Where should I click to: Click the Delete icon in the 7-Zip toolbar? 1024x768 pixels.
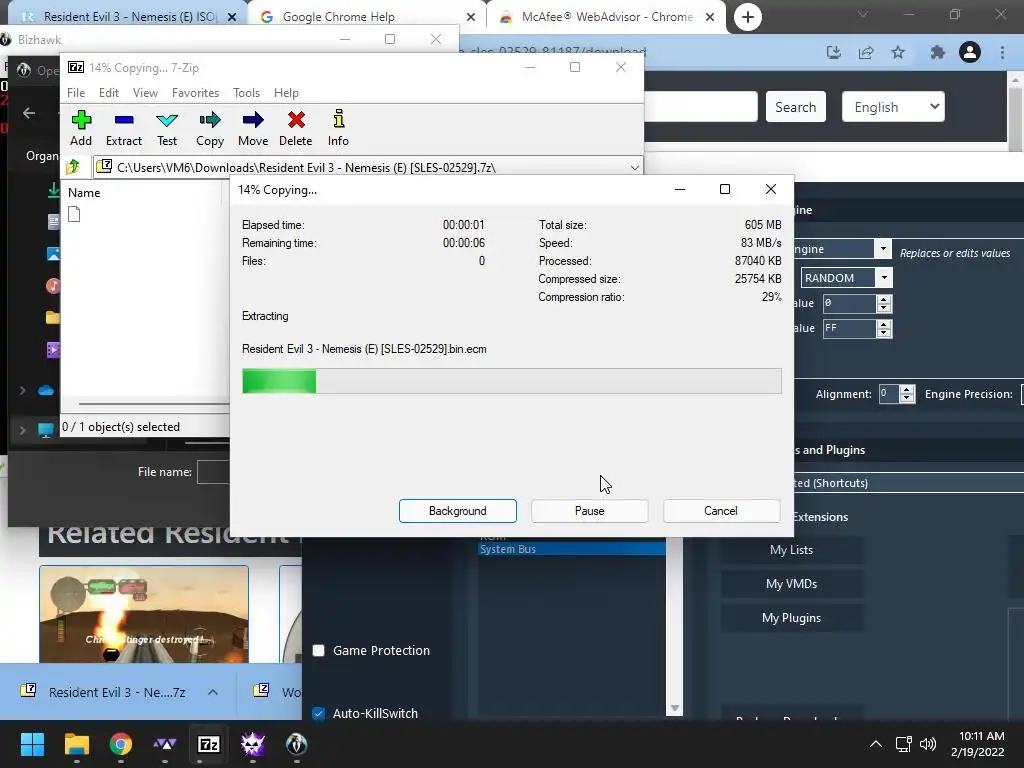pos(296,120)
